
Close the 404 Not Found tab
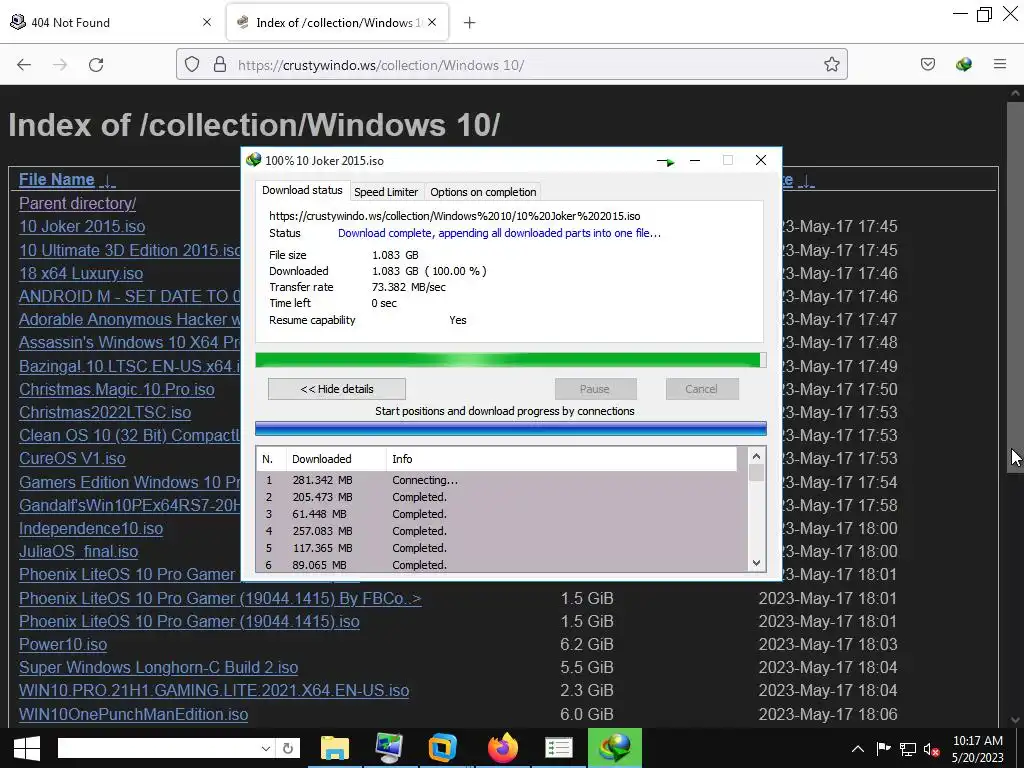tap(207, 22)
